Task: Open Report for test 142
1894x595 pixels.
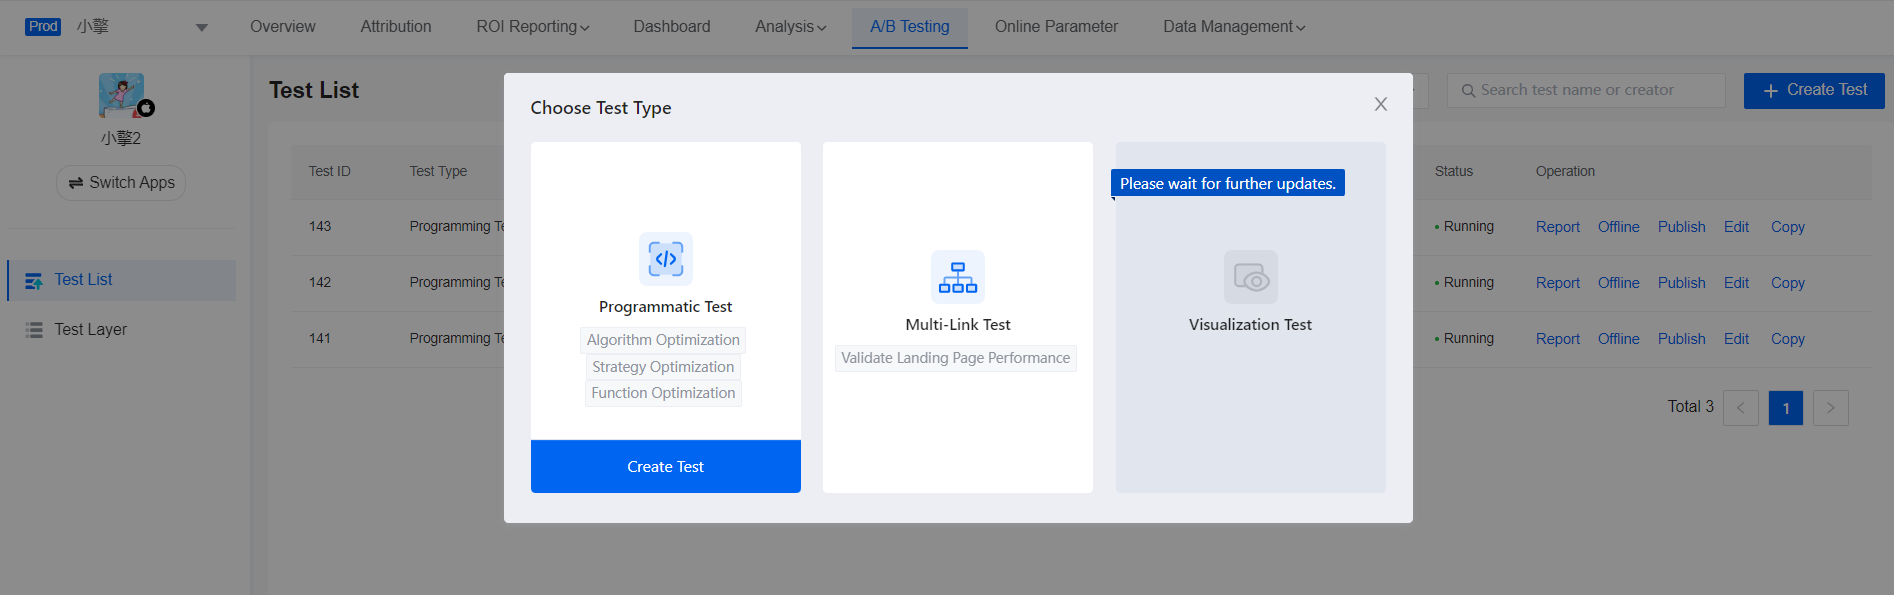Action: pyautogui.click(x=1558, y=284)
